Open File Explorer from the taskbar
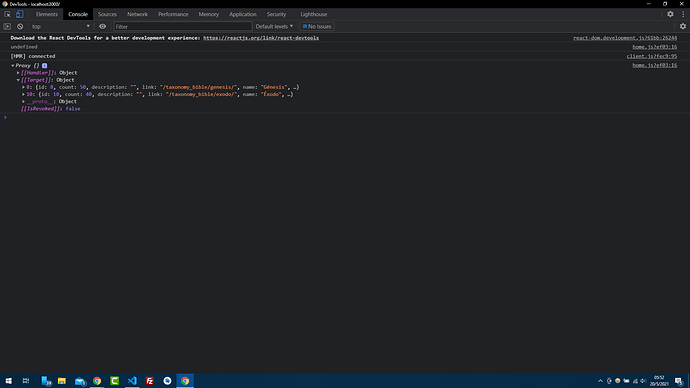690x388 pixels. click(x=62, y=381)
